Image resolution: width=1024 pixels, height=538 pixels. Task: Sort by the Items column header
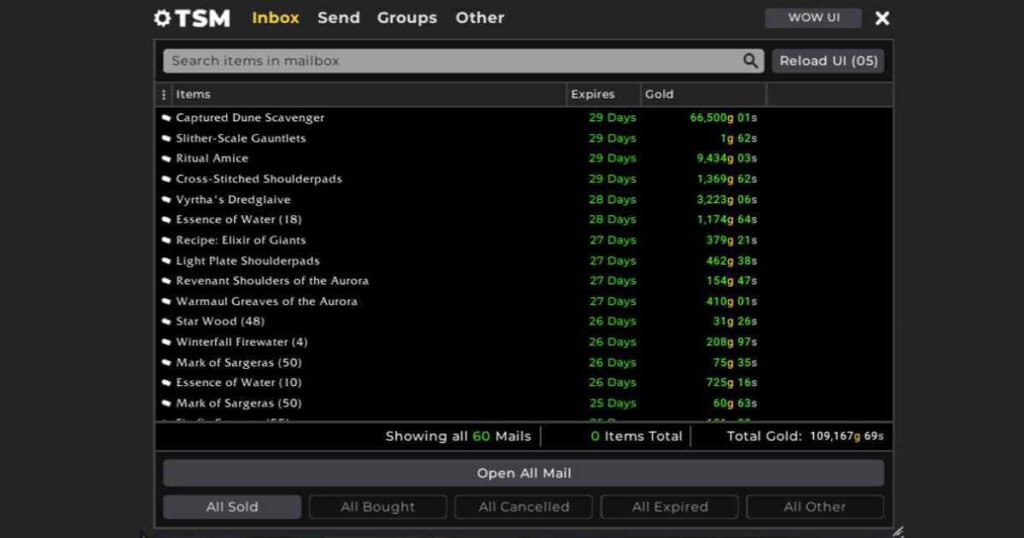(193, 95)
